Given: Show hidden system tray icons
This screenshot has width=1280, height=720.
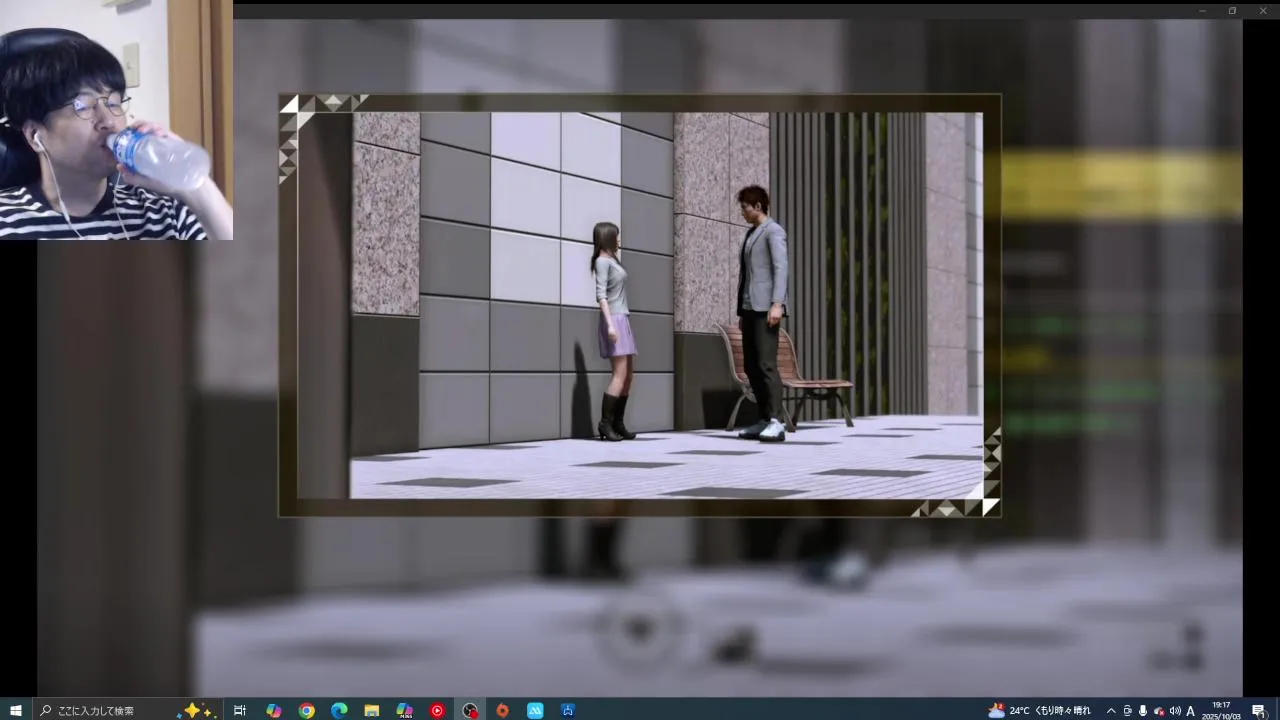Looking at the screenshot, I should [x=1111, y=710].
